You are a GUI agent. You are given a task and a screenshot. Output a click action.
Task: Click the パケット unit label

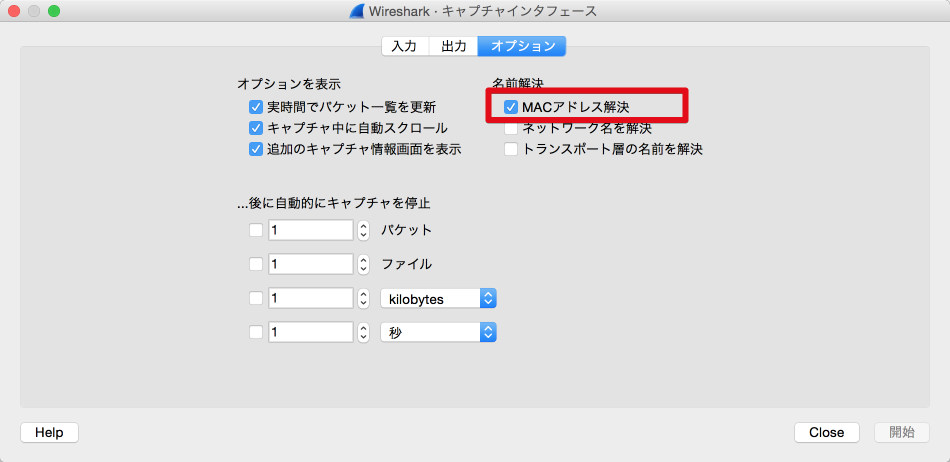(407, 230)
